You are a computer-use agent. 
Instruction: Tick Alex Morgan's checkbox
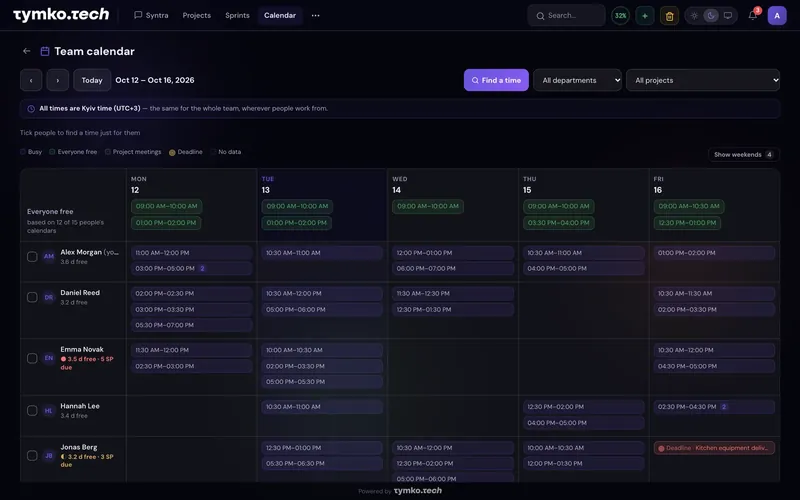[32, 257]
